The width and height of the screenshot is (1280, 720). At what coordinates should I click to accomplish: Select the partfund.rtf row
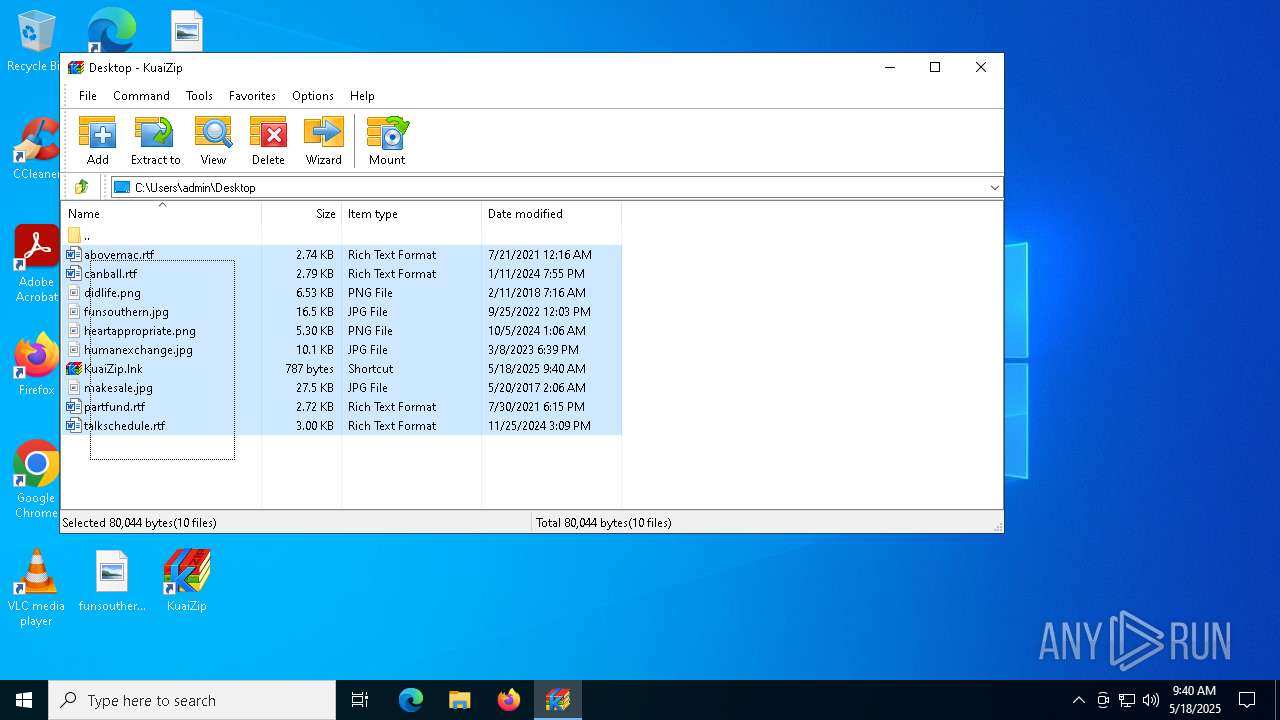[x=342, y=407]
